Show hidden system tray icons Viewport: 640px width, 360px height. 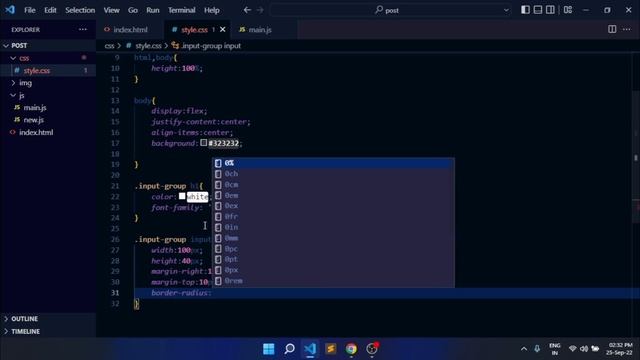point(524,349)
